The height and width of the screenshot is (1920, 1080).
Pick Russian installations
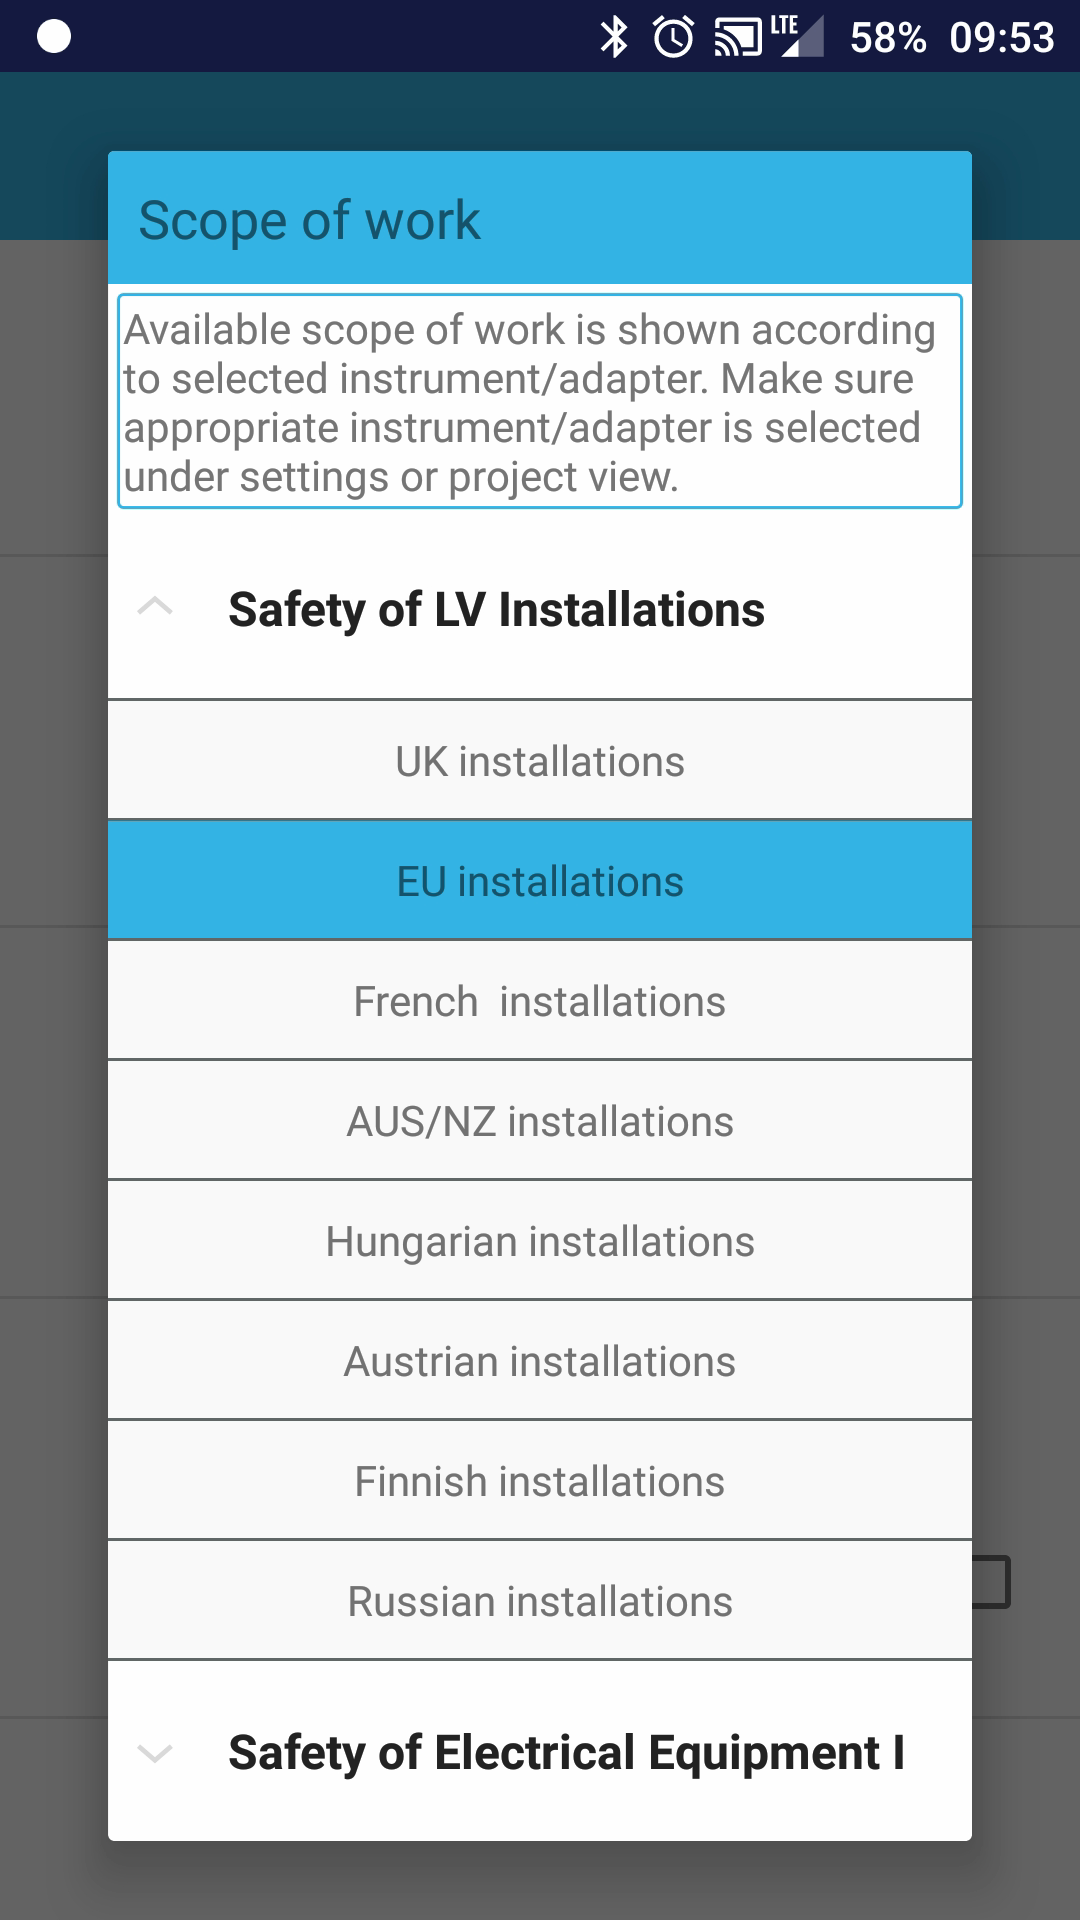[x=540, y=1601]
